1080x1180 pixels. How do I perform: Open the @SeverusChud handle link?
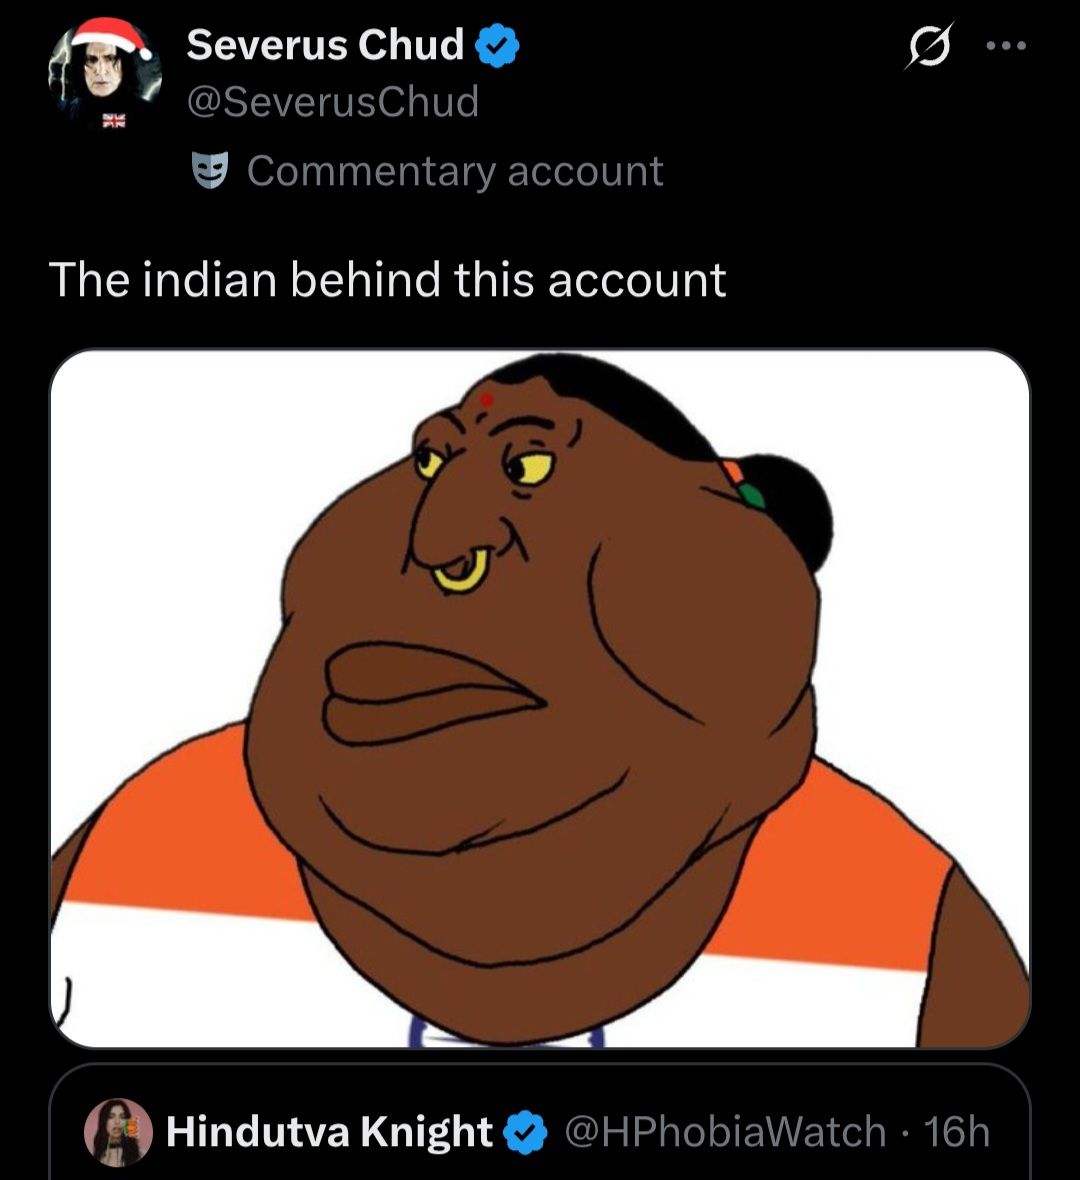[x=333, y=101]
